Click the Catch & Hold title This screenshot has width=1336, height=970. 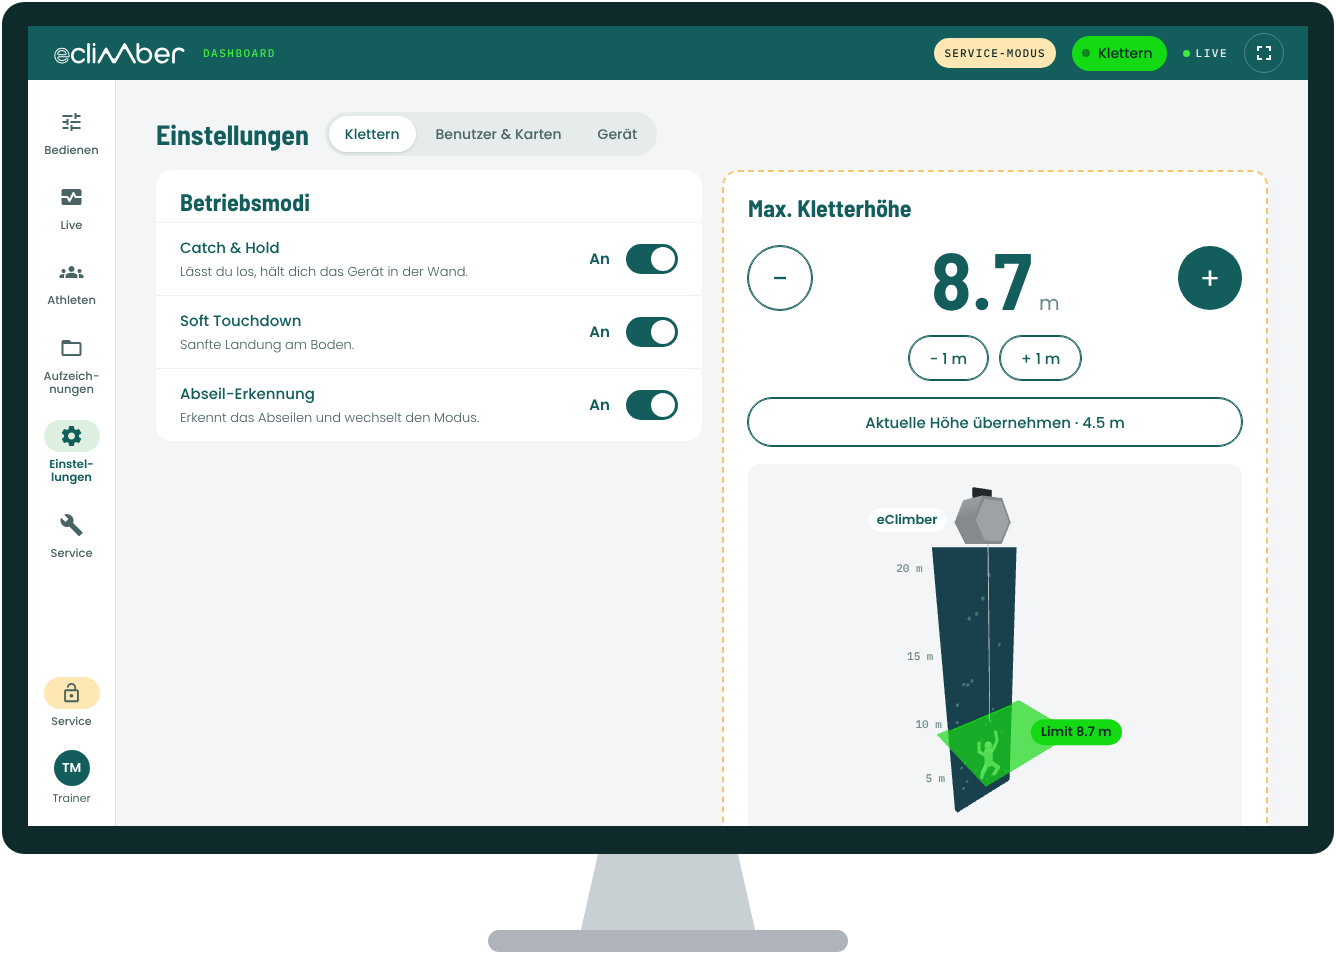(230, 248)
